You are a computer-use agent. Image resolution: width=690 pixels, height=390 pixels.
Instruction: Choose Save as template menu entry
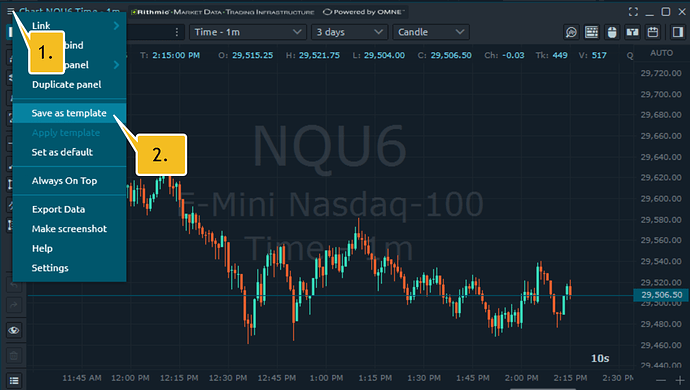(x=70, y=113)
